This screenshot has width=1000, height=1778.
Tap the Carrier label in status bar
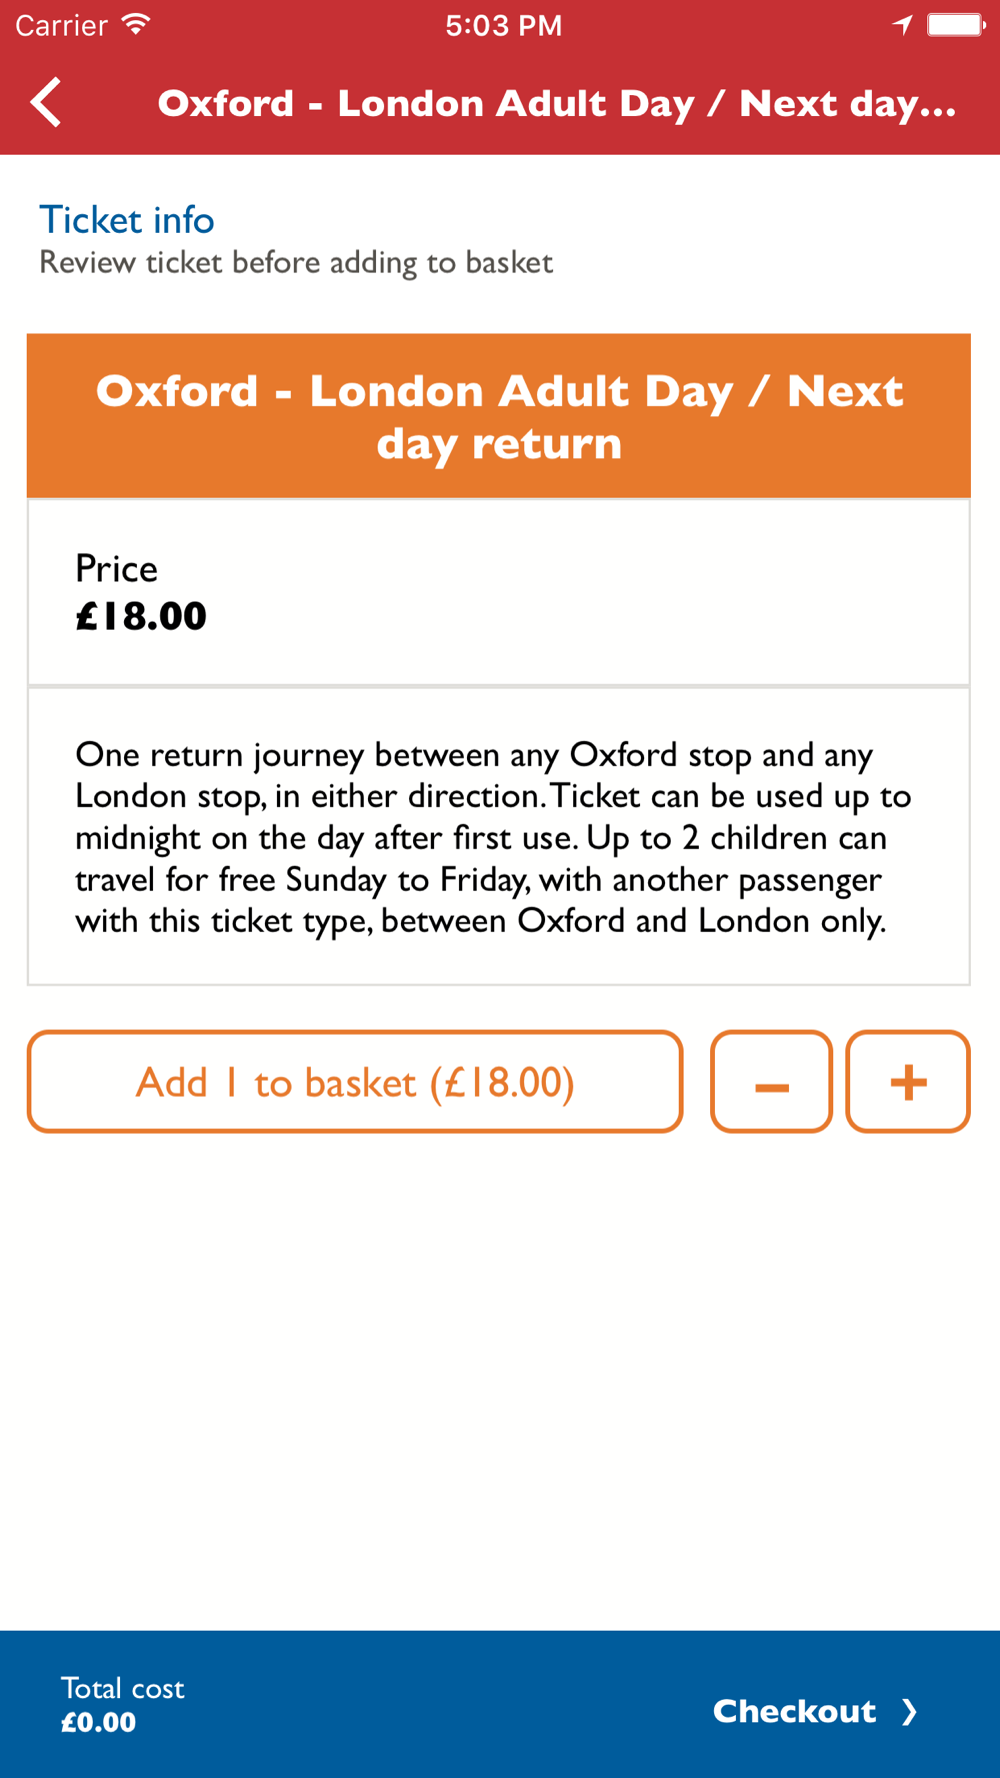tap(61, 25)
